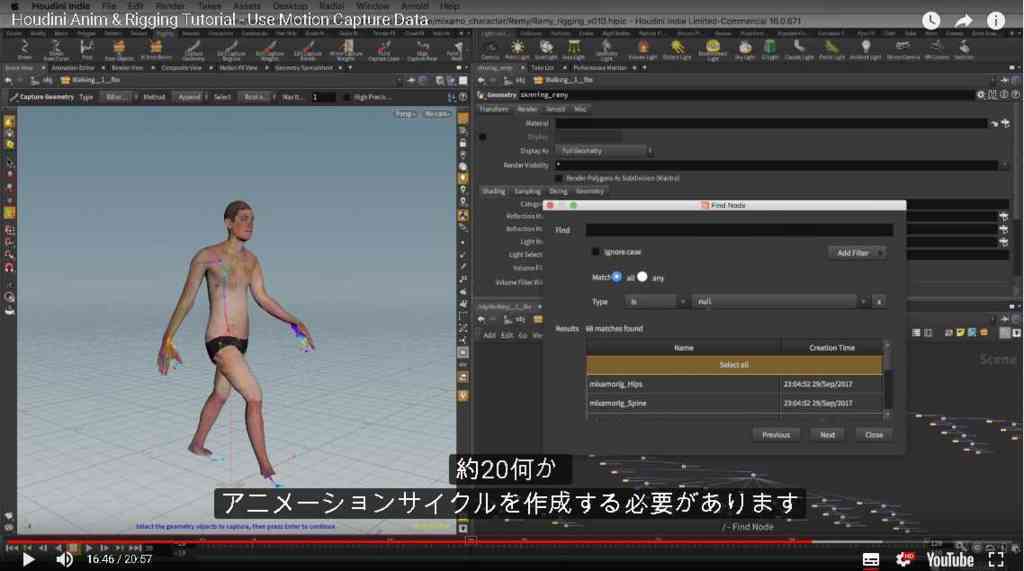Open the File menu
The width and height of the screenshot is (1024, 571).
coord(109,6)
